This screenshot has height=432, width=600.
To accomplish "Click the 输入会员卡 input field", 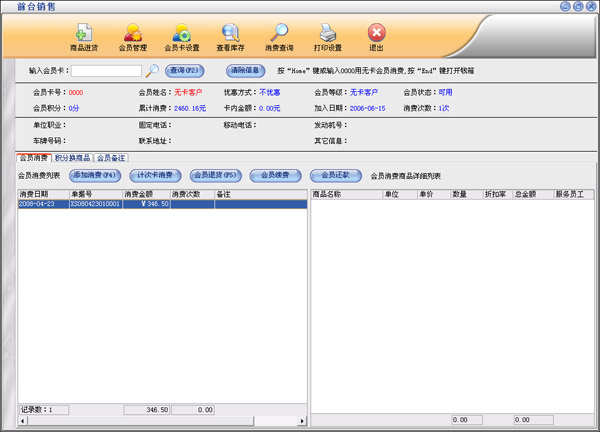I will pos(106,71).
